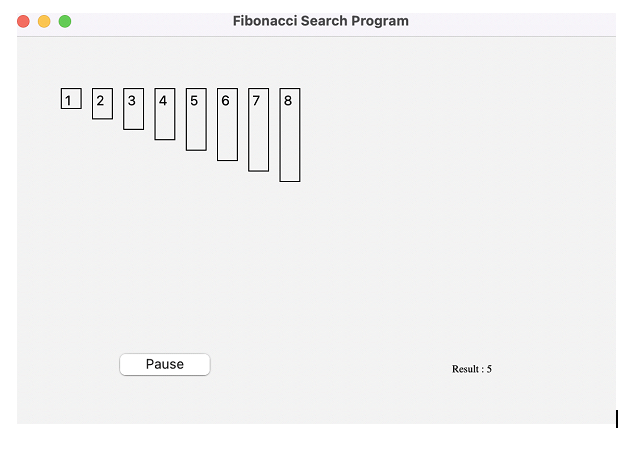The width and height of the screenshot is (637, 451).
Task: Click the Result : 5 label
Action: (x=472, y=369)
